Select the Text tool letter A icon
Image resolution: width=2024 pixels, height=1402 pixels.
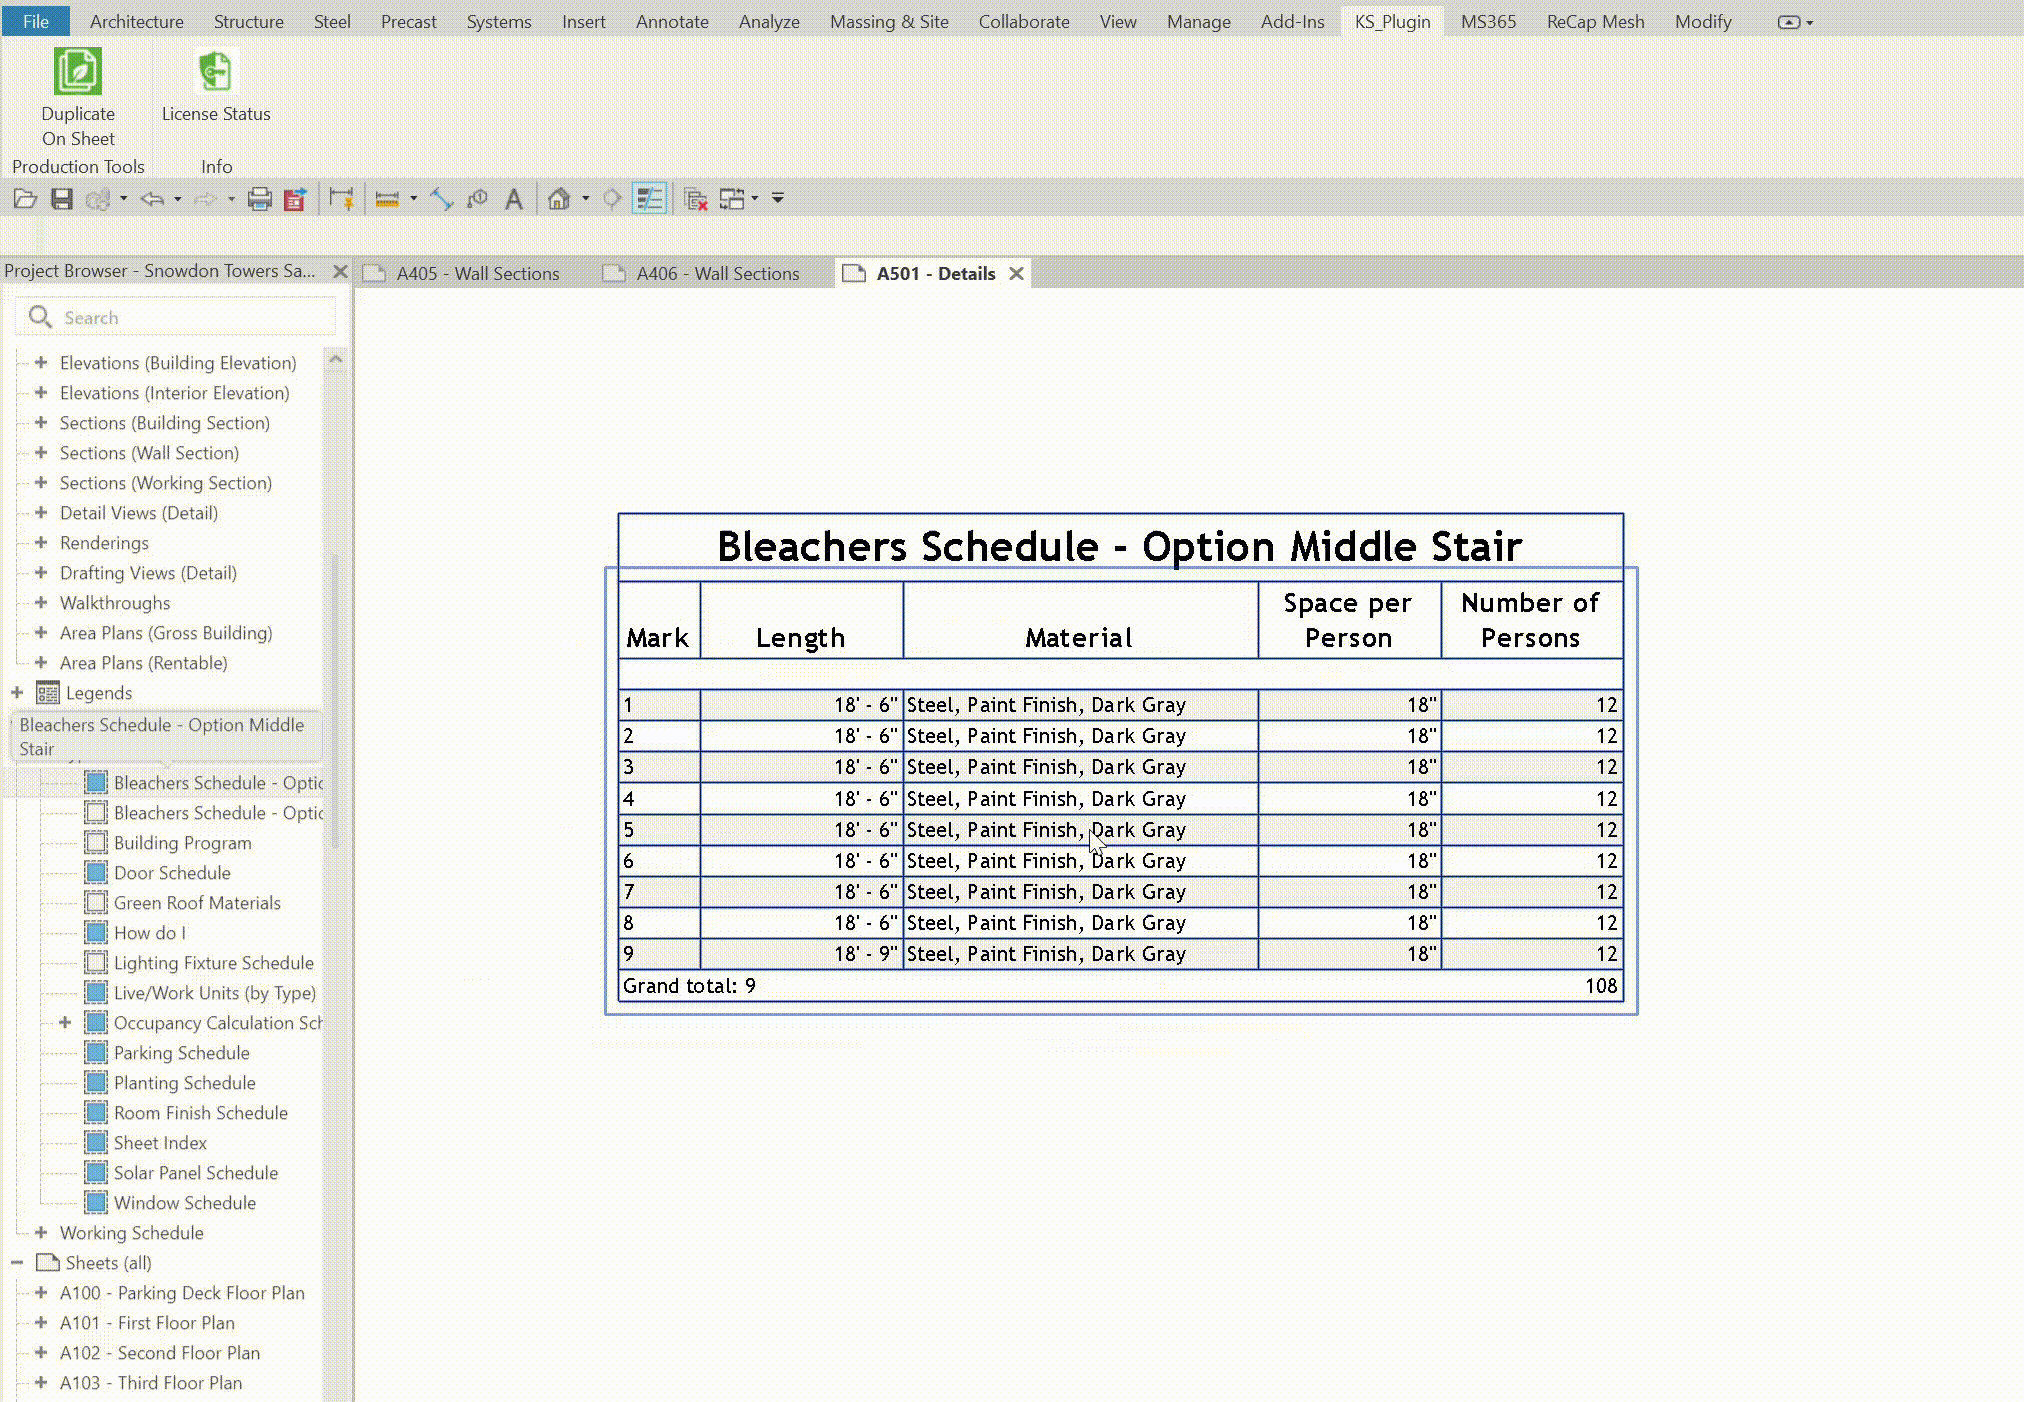click(514, 199)
